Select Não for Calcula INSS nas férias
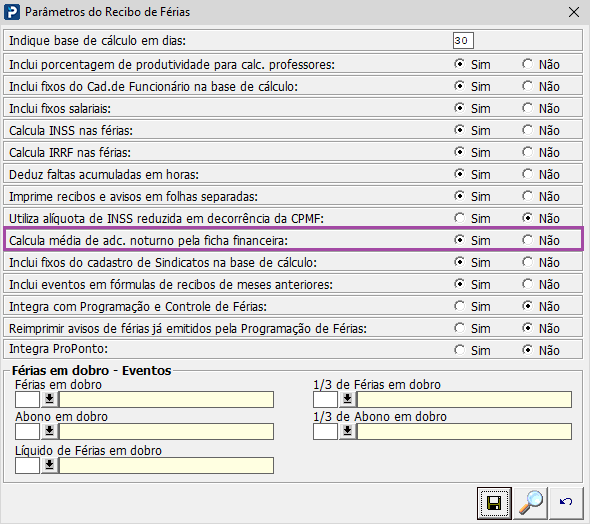The height and width of the screenshot is (524, 590). (528, 130)
